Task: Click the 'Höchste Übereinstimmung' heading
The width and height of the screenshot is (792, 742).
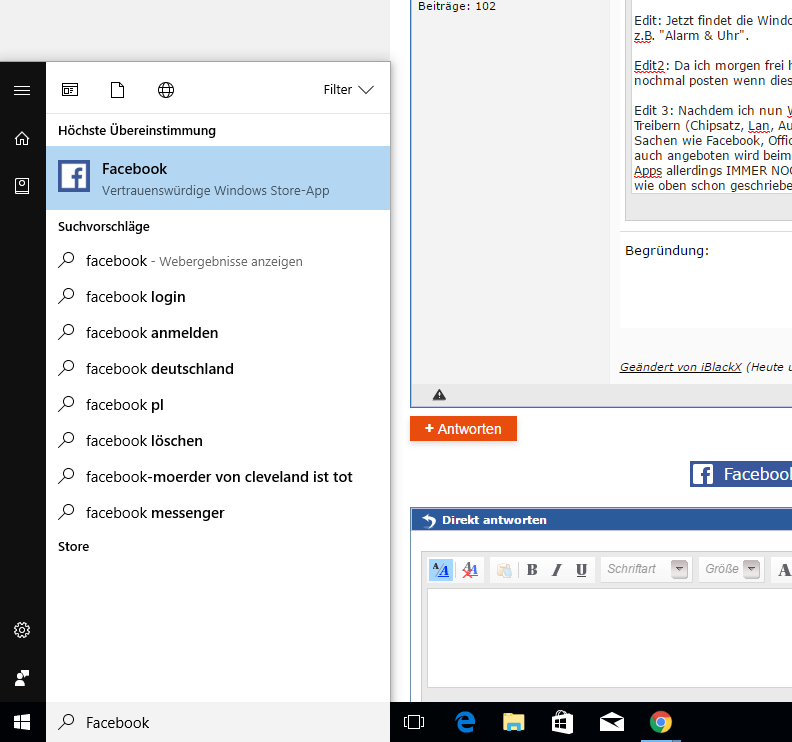Action: (x=137, y=130)
